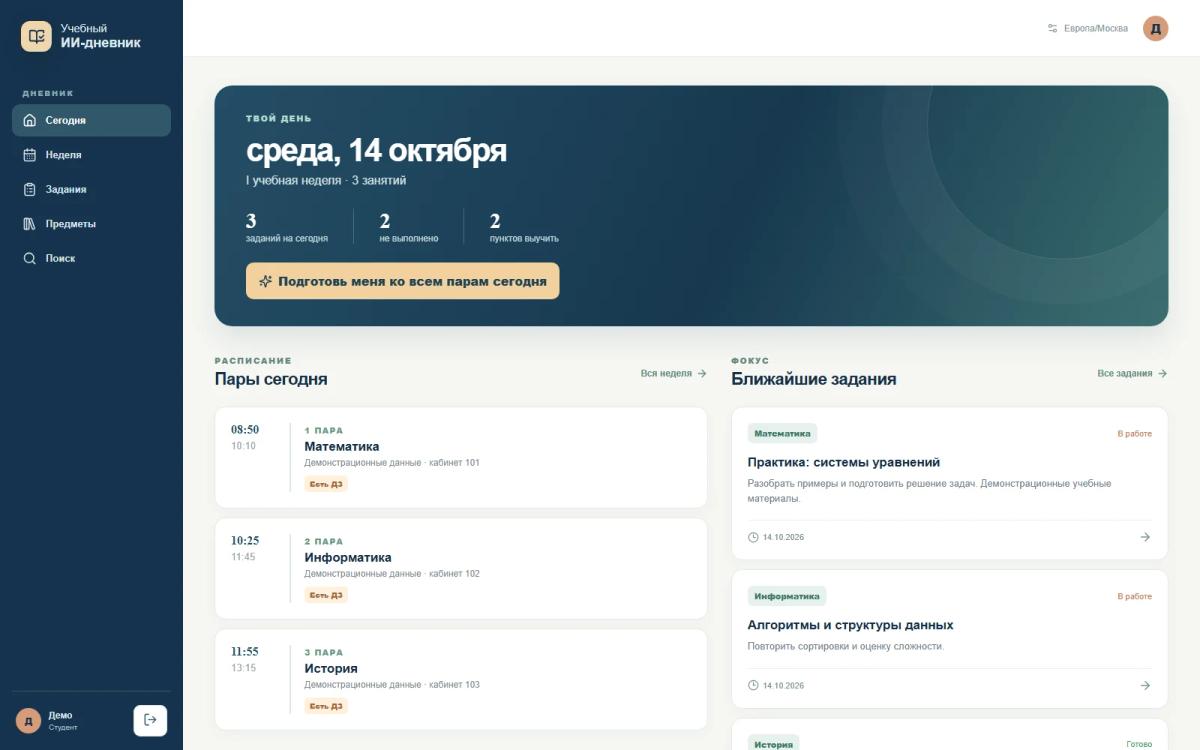Click the кабинет 102 room text
The height and width of the screenshot is (750, 1200).
[454, 574]
